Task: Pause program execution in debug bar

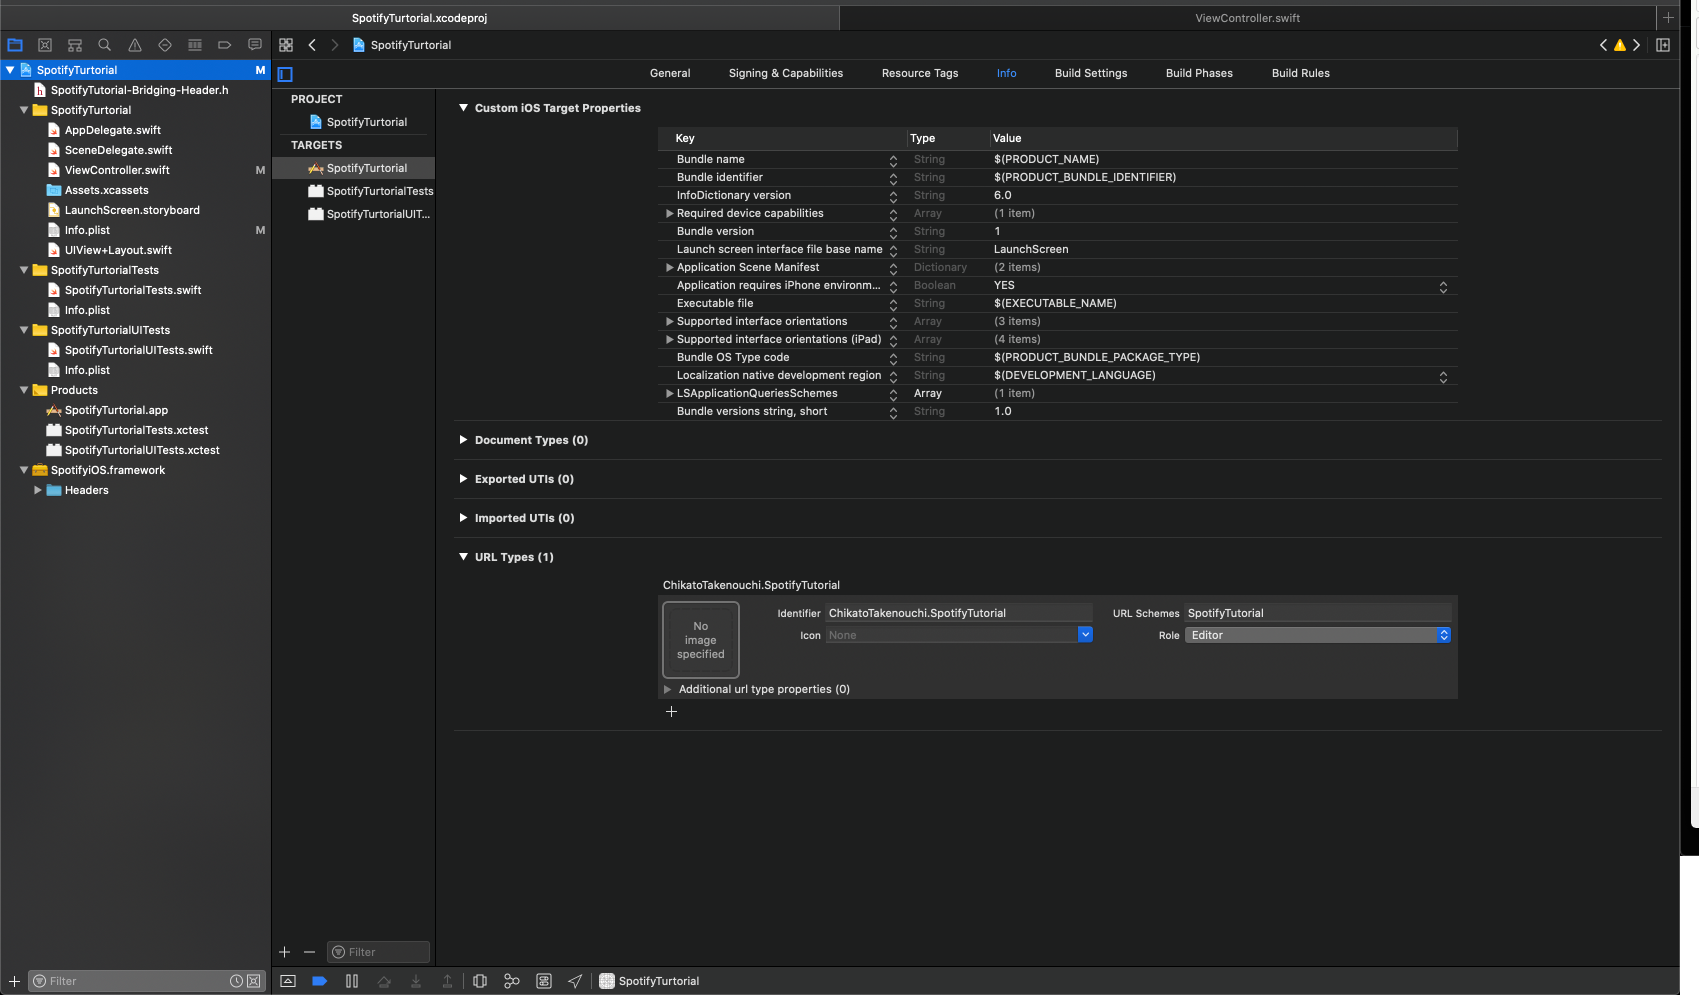Action: pyautogui.click(x=352, y=981)
